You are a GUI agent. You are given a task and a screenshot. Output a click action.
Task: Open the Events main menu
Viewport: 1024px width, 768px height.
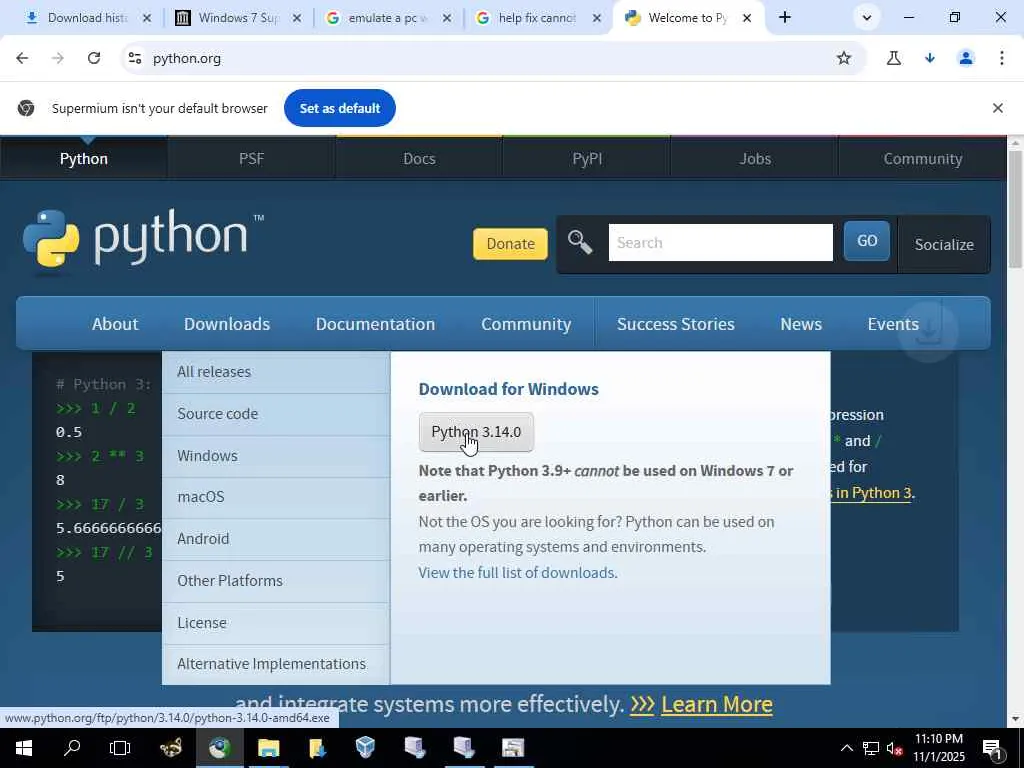point(893,324)
